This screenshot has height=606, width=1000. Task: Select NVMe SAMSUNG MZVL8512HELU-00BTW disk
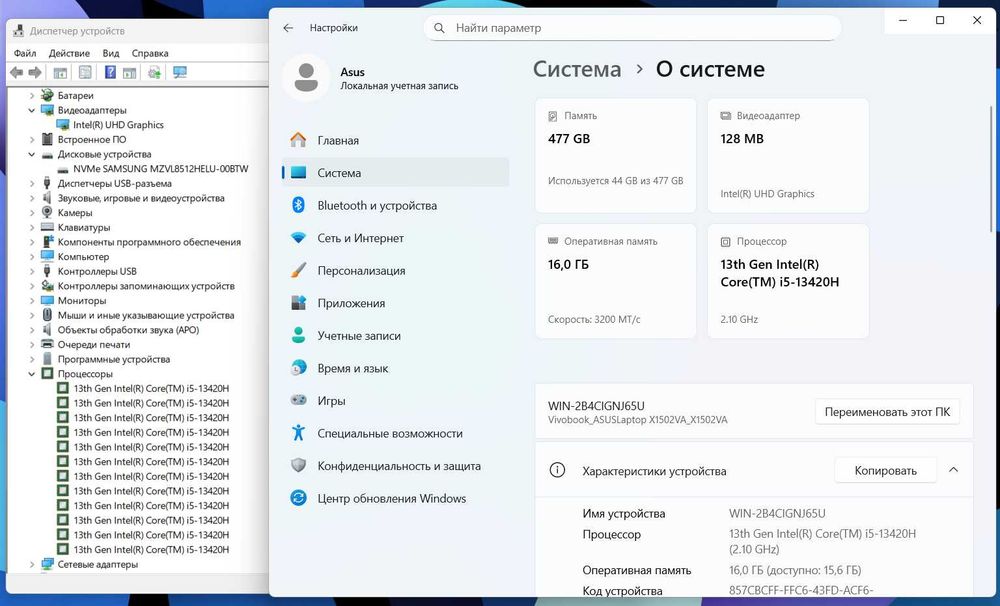coord(161,169)
